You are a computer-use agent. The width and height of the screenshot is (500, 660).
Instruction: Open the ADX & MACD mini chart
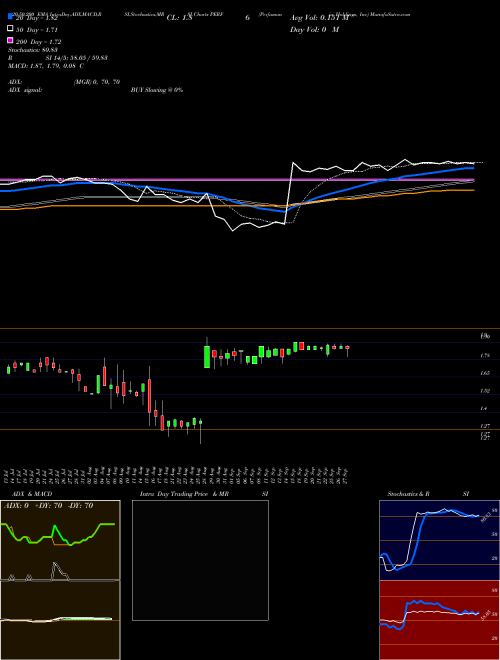[60, 580]
